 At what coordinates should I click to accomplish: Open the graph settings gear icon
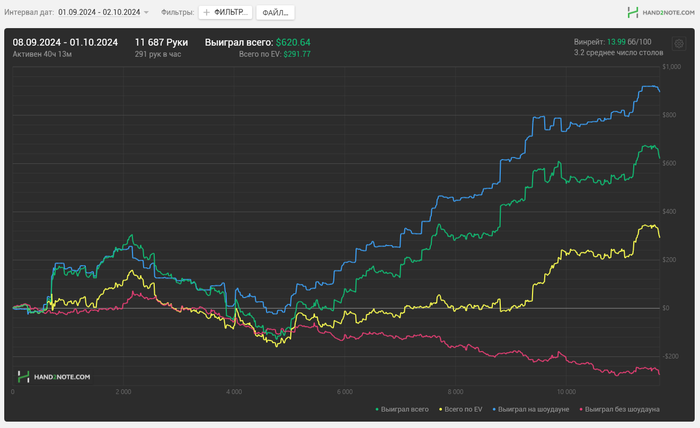point(679,44)
